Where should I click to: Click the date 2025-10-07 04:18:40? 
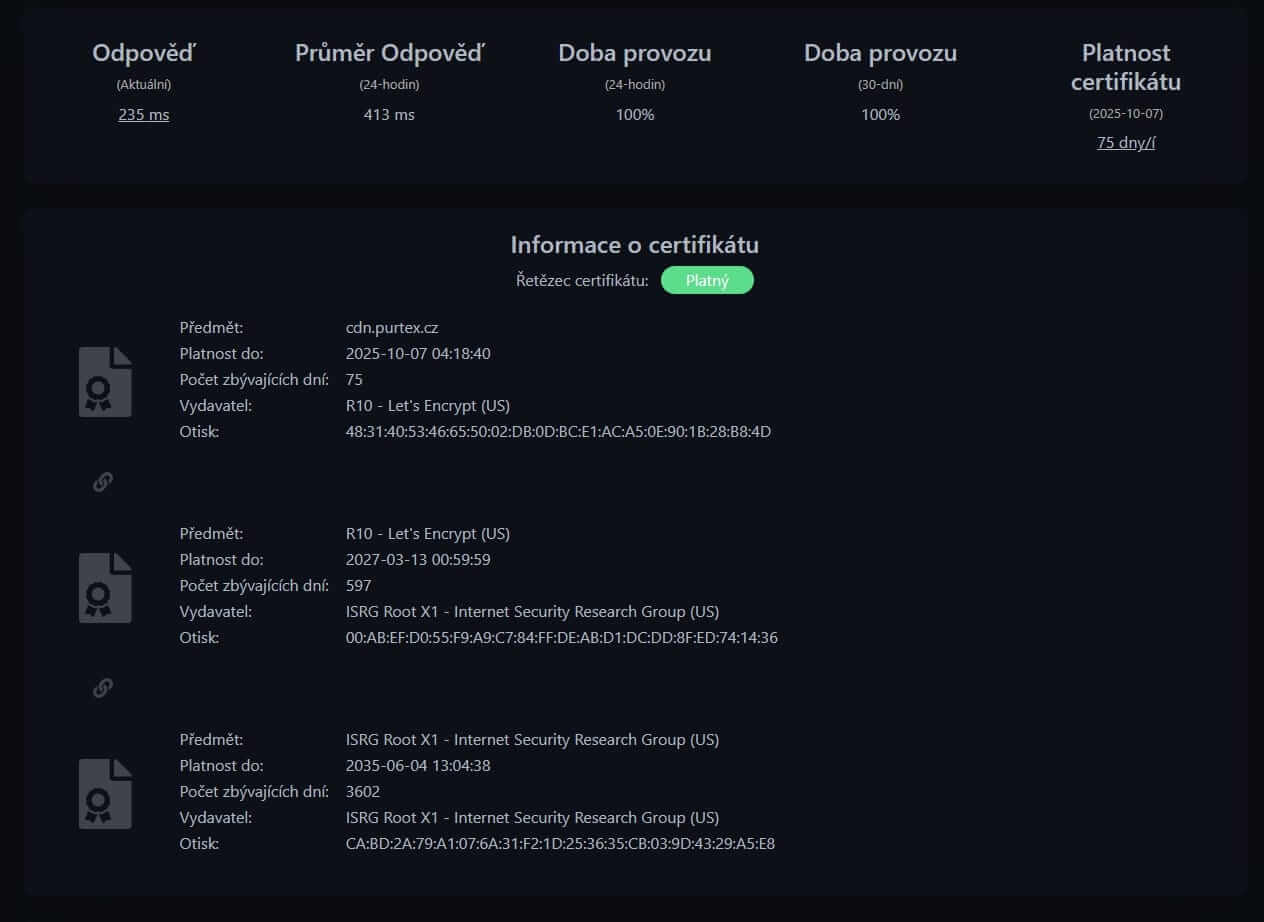418,353
